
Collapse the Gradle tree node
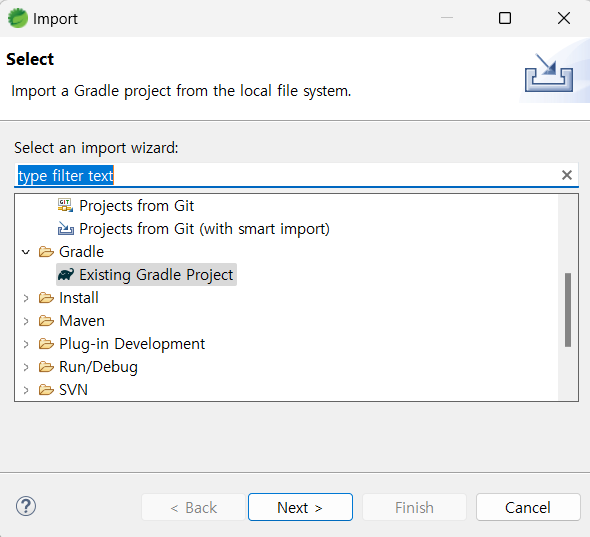26,252
